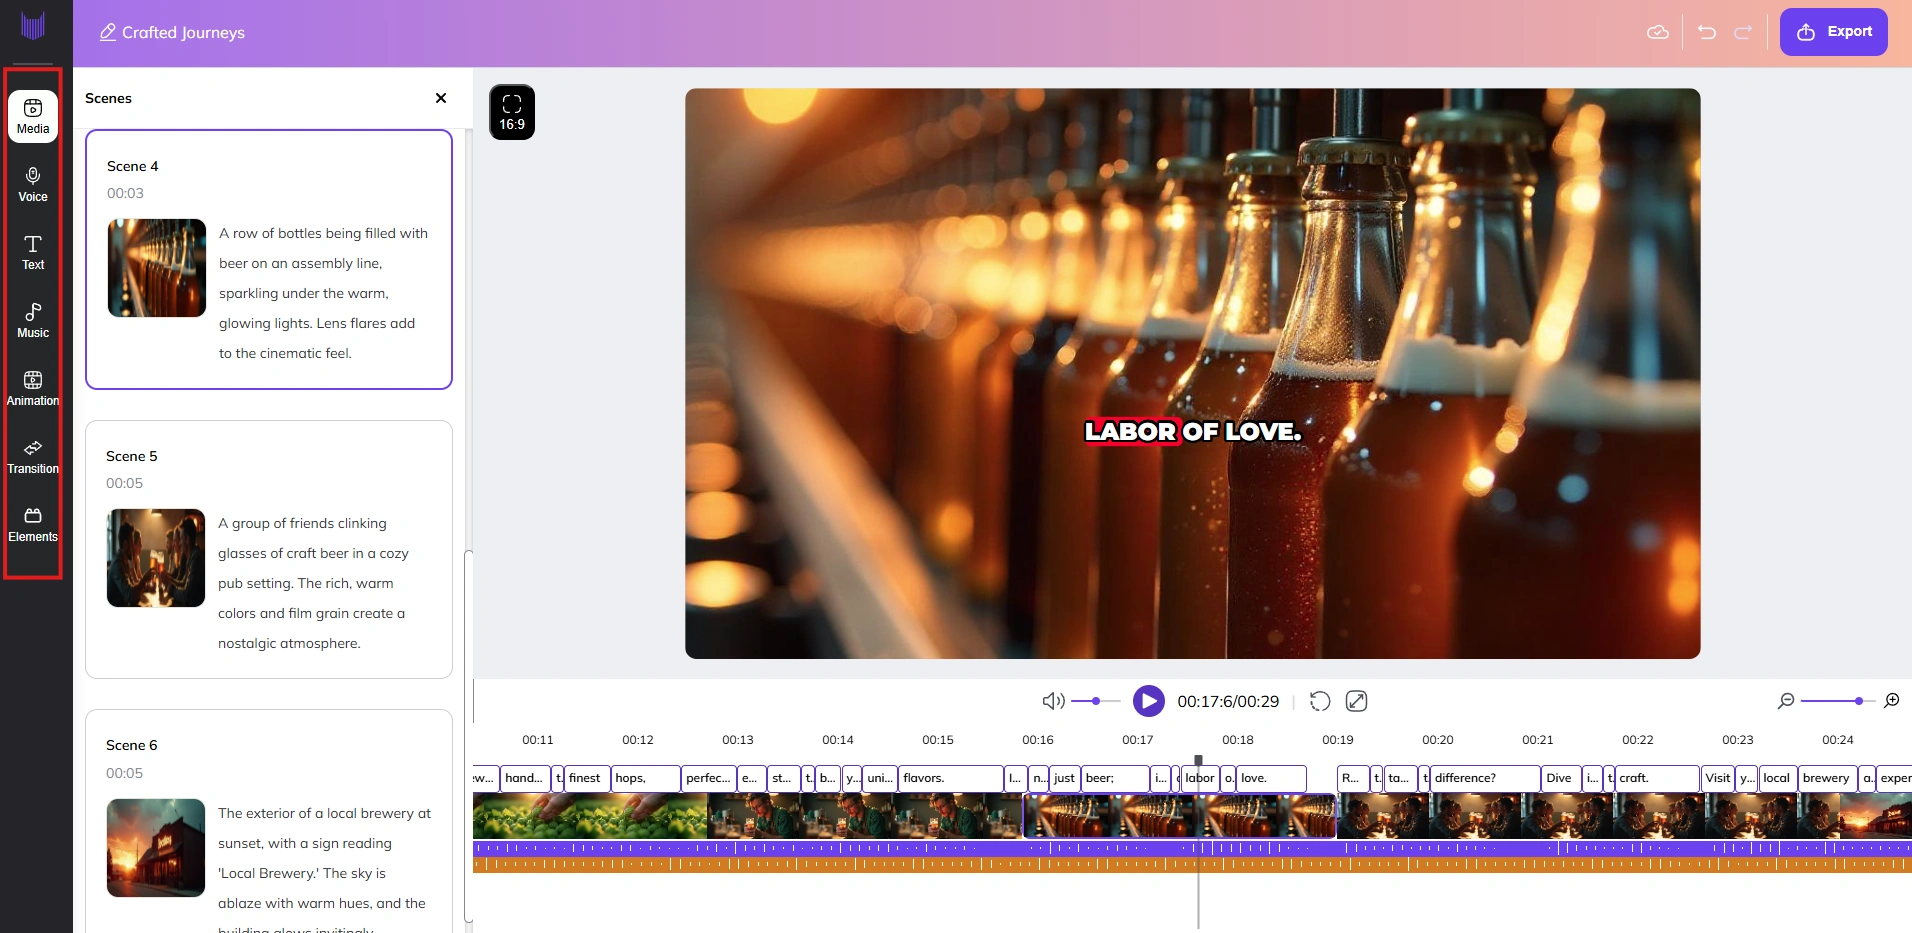Image resolution: width=1912 pixels, height=933 pixels.
Task: Select the Scene 5 card
Action: [x=269, y=549]
